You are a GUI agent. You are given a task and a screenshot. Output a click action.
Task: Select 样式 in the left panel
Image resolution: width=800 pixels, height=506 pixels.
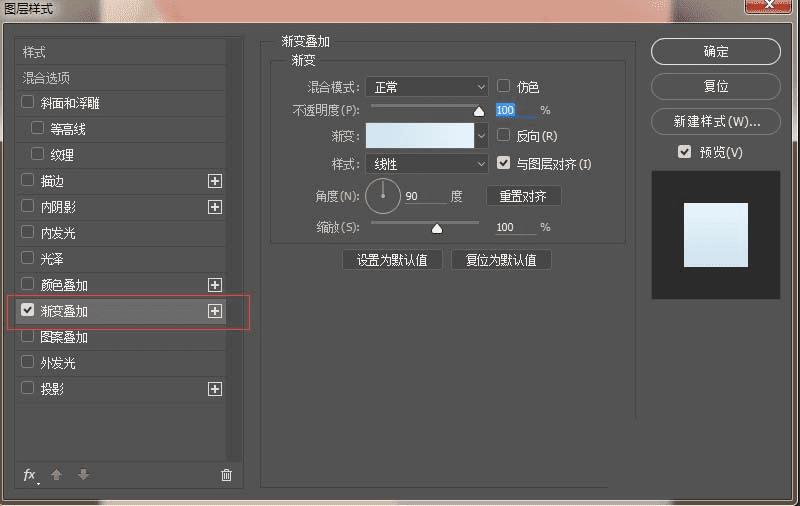tap(120, 52)
